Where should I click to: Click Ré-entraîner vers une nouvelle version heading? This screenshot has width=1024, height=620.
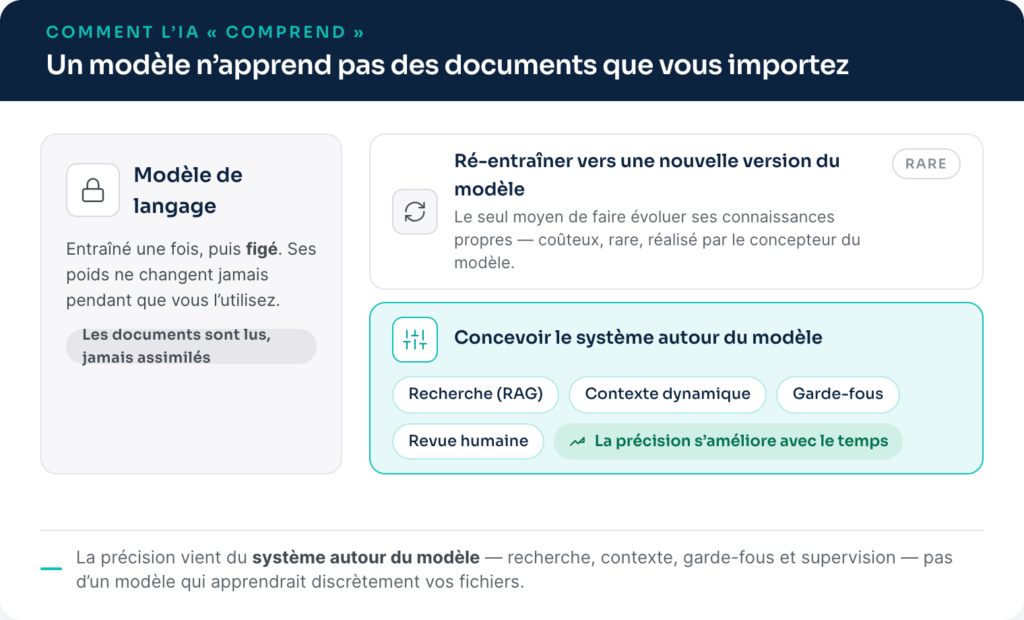click(647, 174)
